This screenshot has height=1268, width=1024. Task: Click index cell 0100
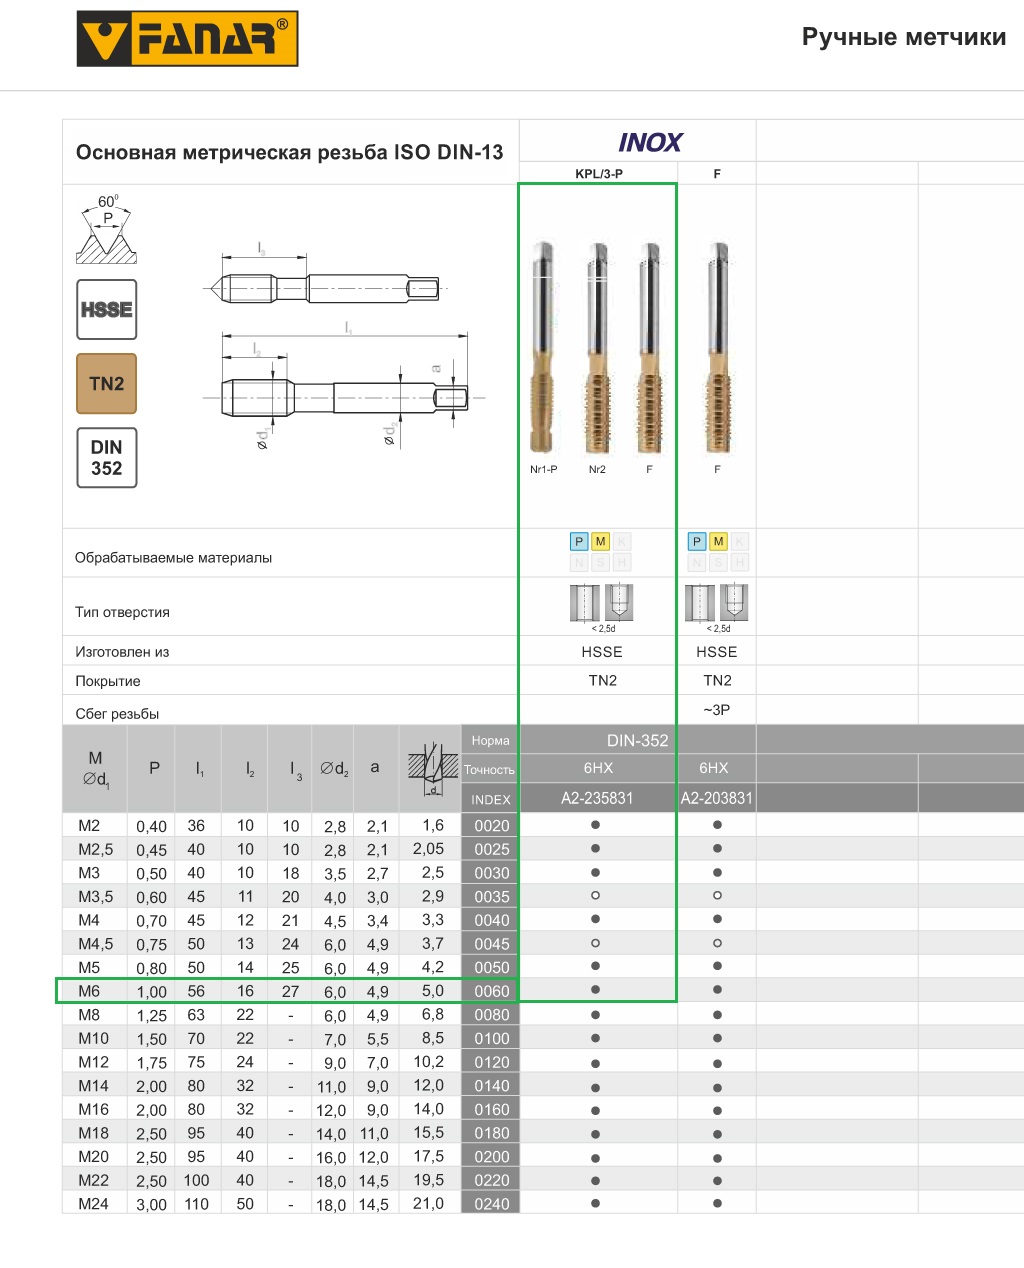click(x=491, y=1038)
